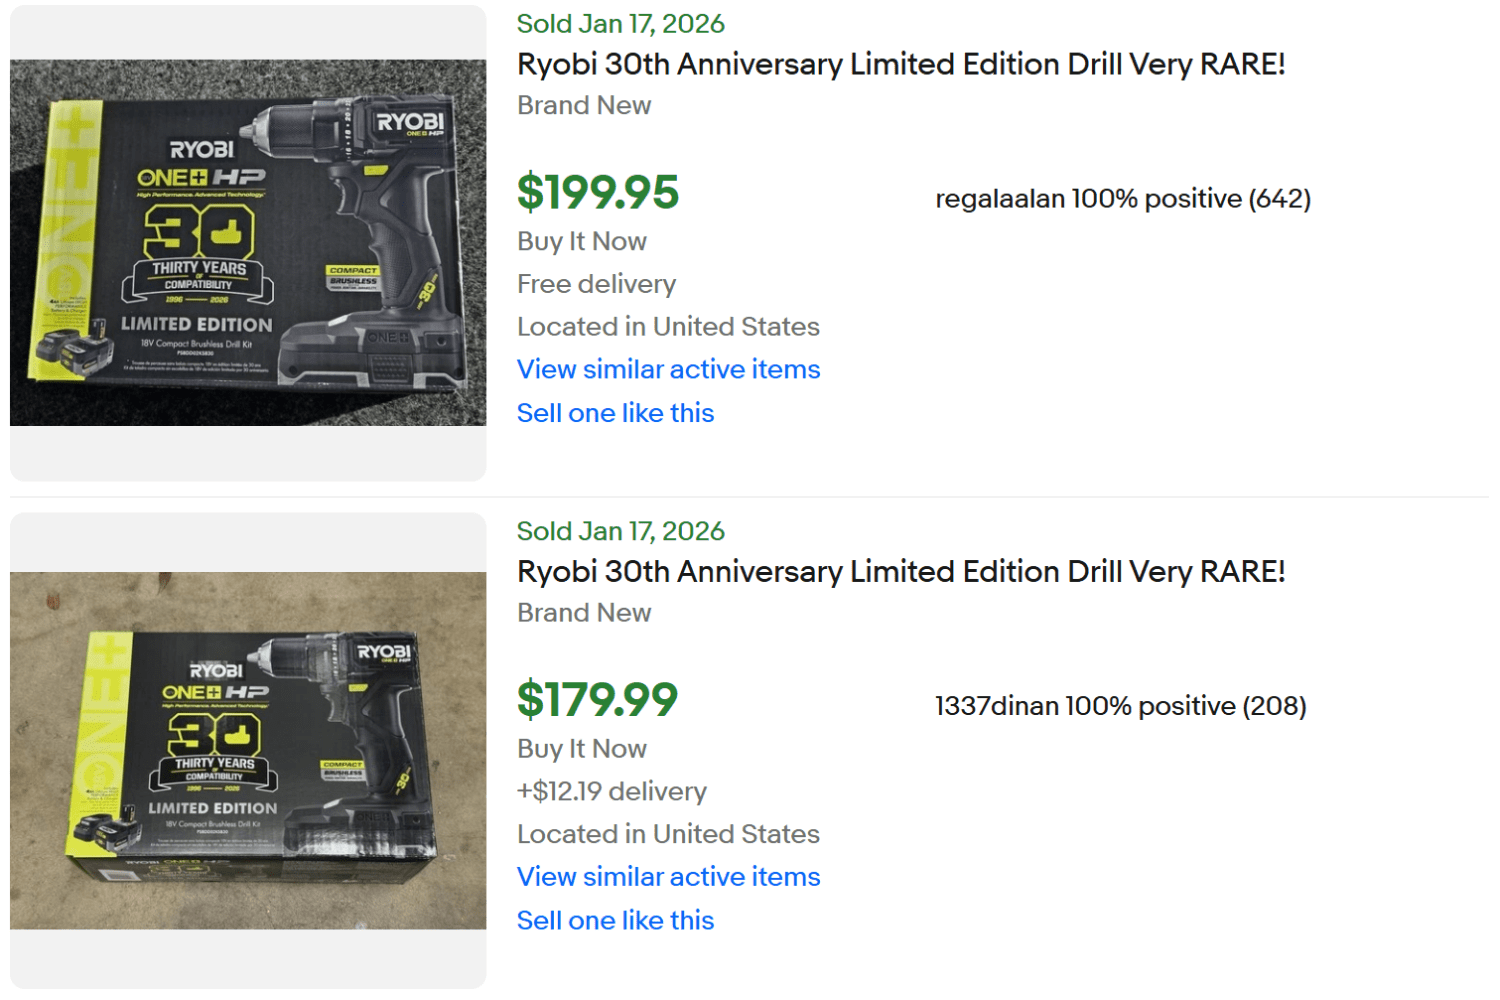Screen dimensions: 1500x1000
Task: Click 'View similar active items' on the second listing
Action: 668,877
